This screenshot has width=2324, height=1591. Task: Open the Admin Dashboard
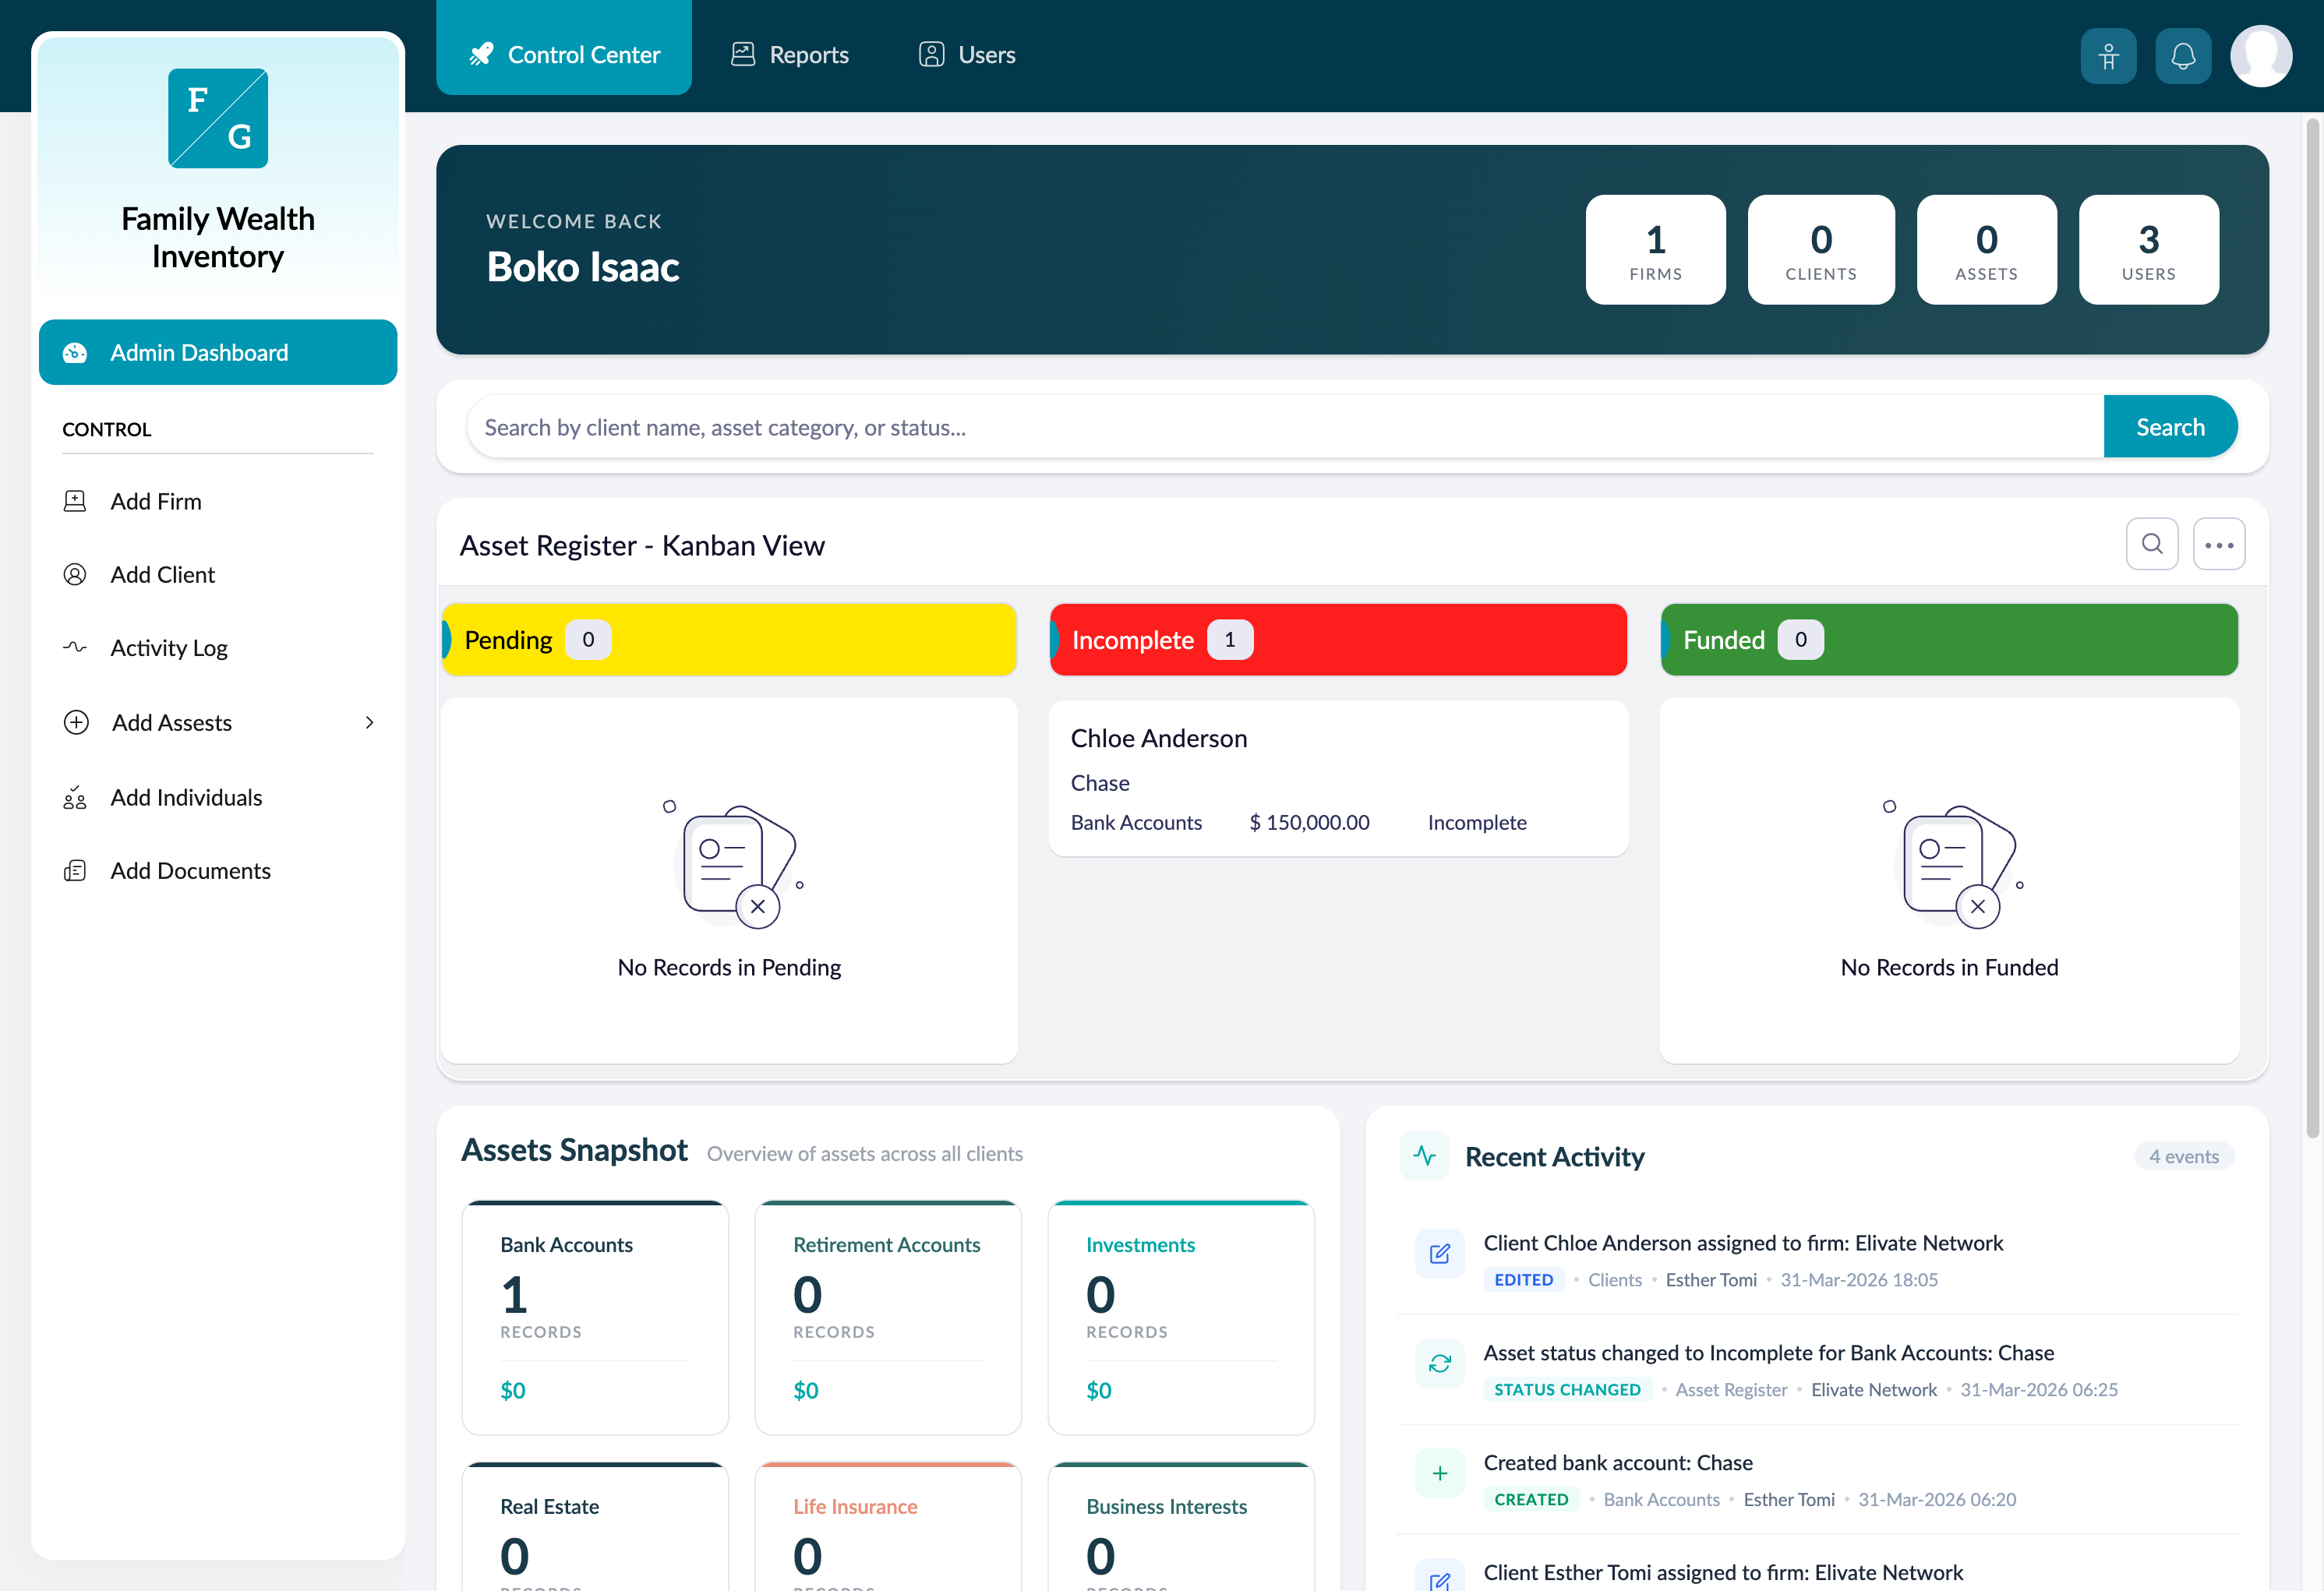click(x=218, y=352)
